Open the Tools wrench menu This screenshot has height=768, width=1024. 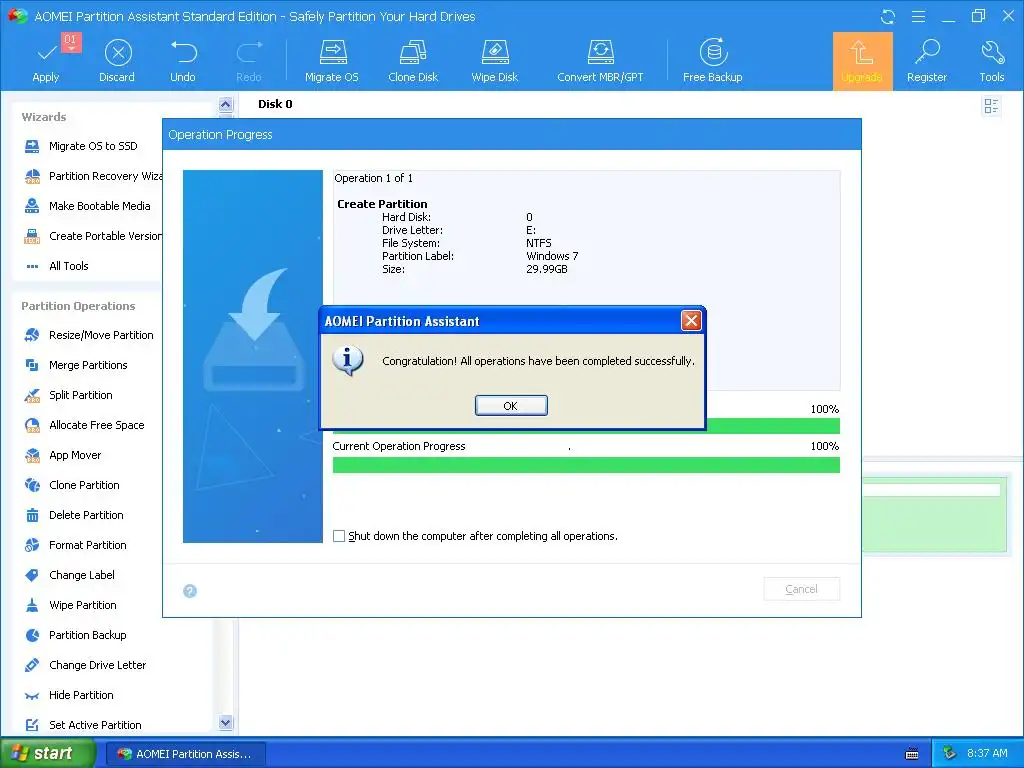991,60
